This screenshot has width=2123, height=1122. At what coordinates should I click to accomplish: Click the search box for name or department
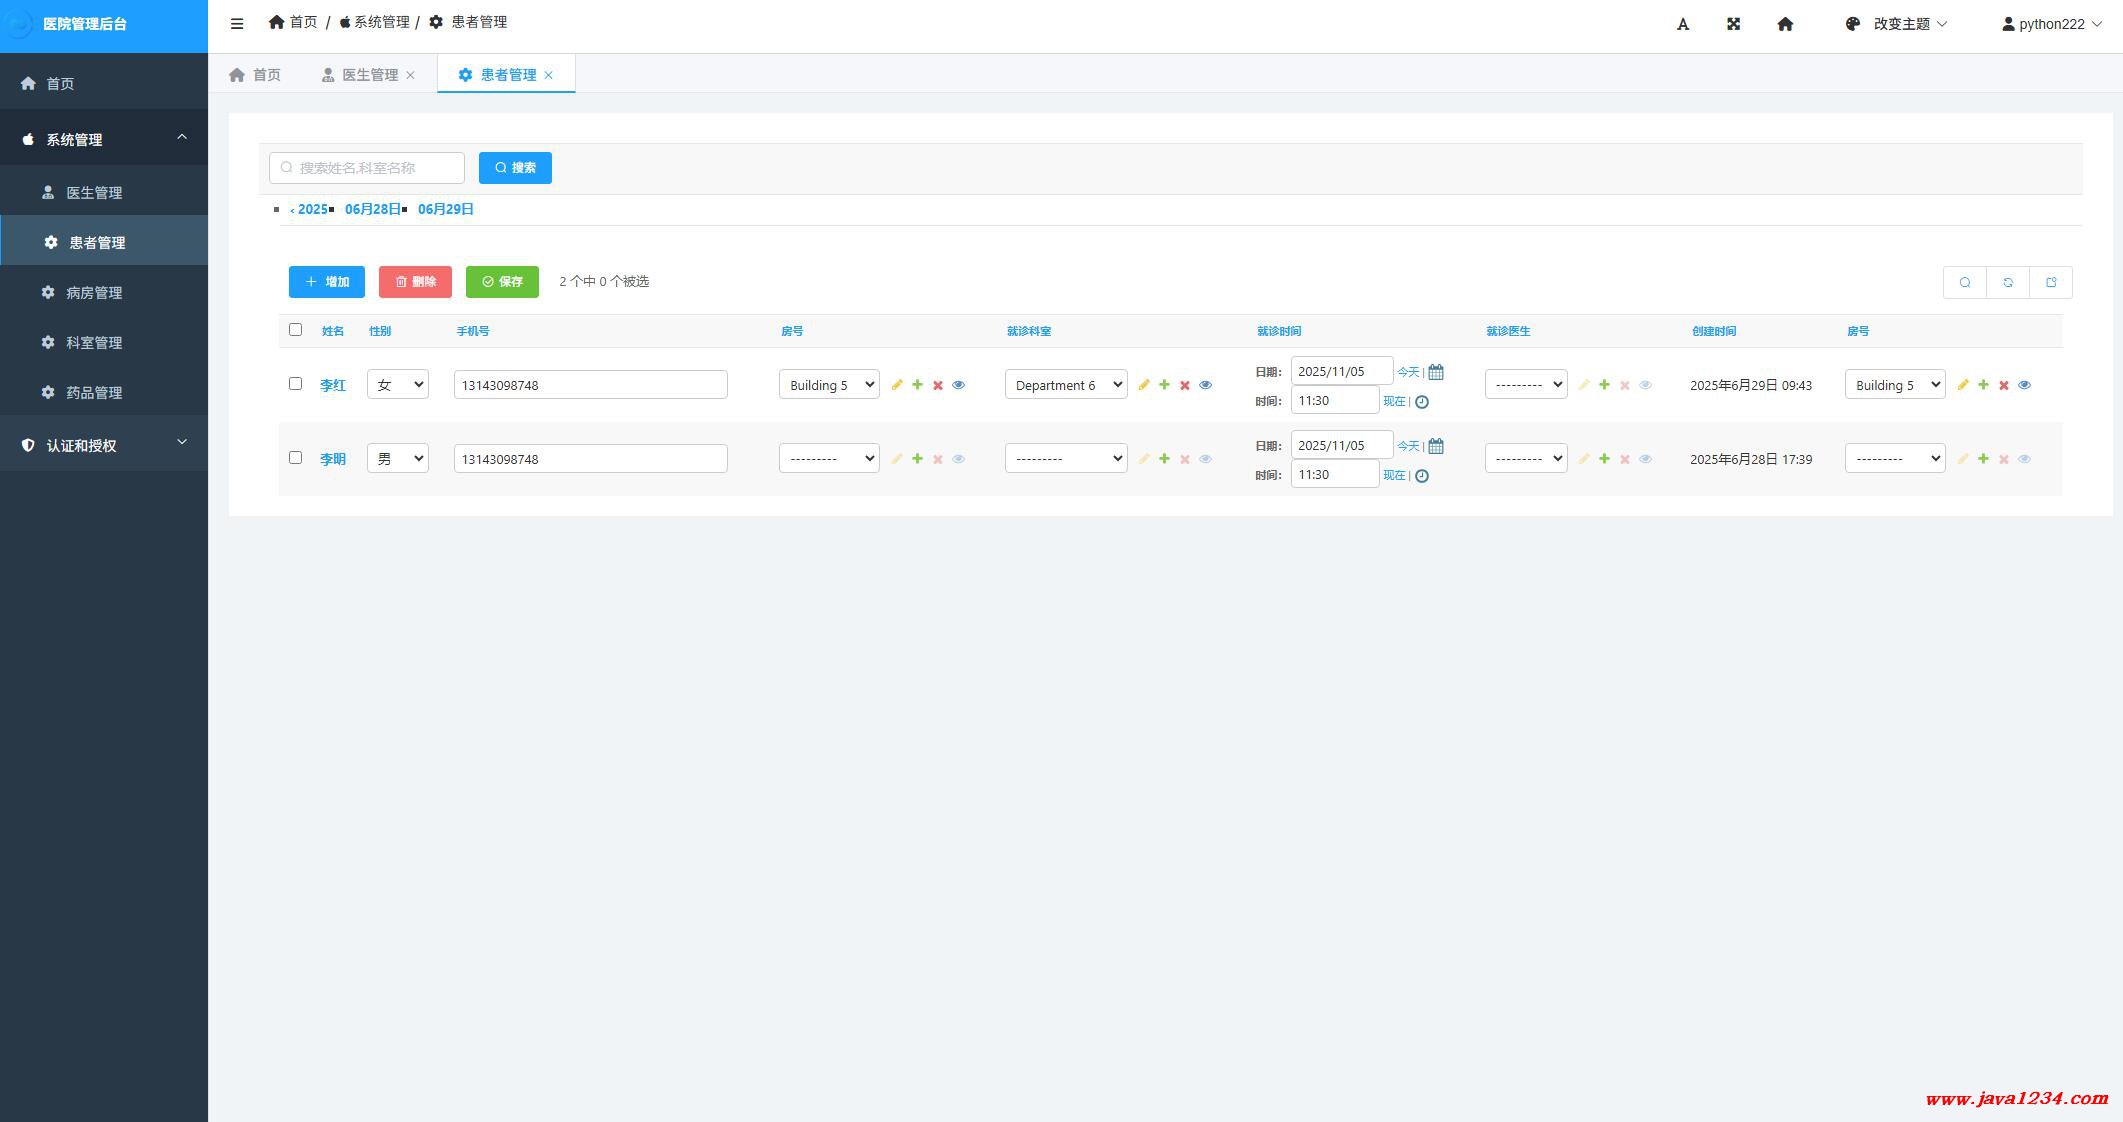tap(367, 168)
